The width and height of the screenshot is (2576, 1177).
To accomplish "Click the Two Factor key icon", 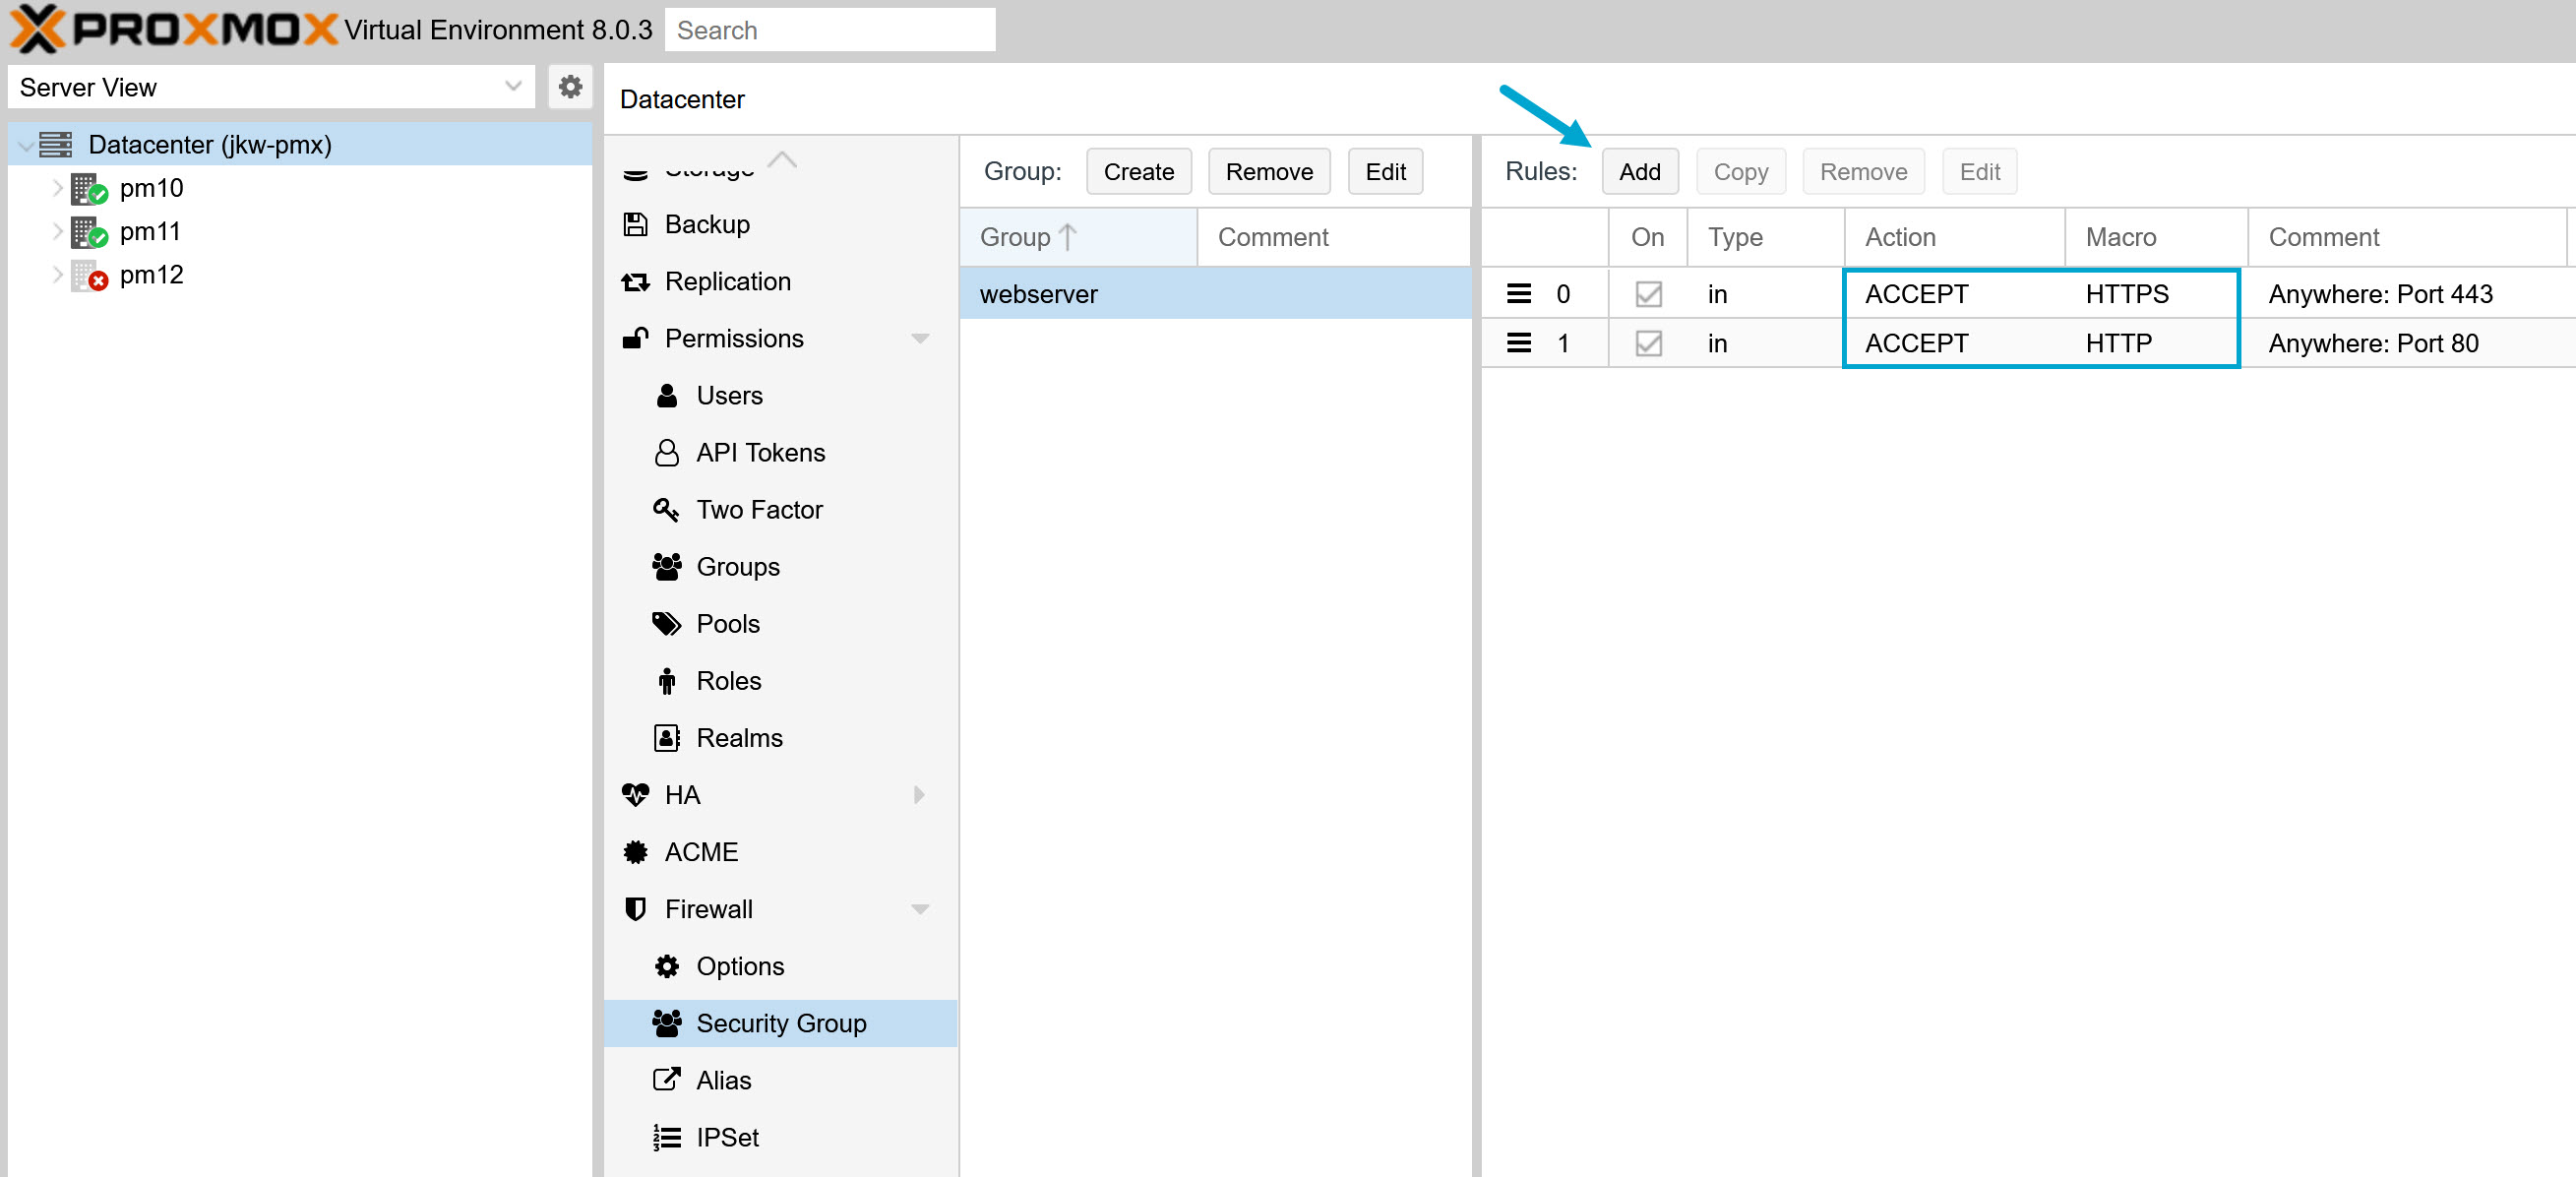I will (666, 510).
